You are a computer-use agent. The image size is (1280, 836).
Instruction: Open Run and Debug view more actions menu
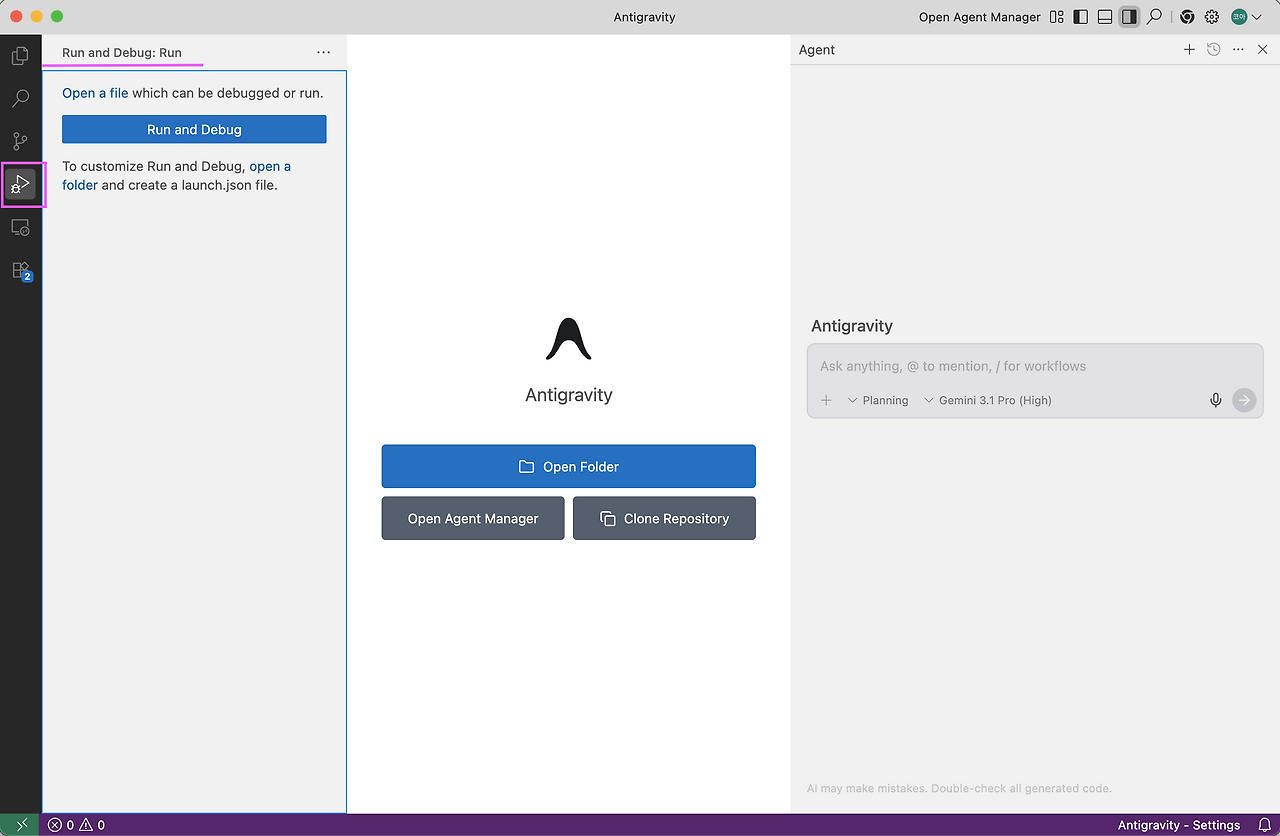323,52
